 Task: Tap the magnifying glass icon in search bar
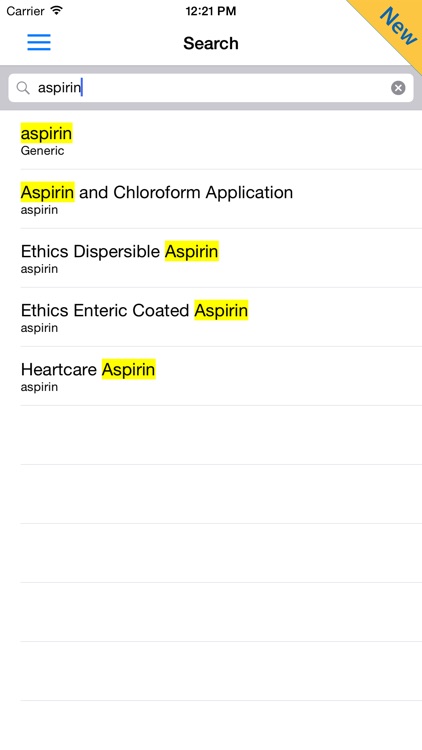(23, 88)
